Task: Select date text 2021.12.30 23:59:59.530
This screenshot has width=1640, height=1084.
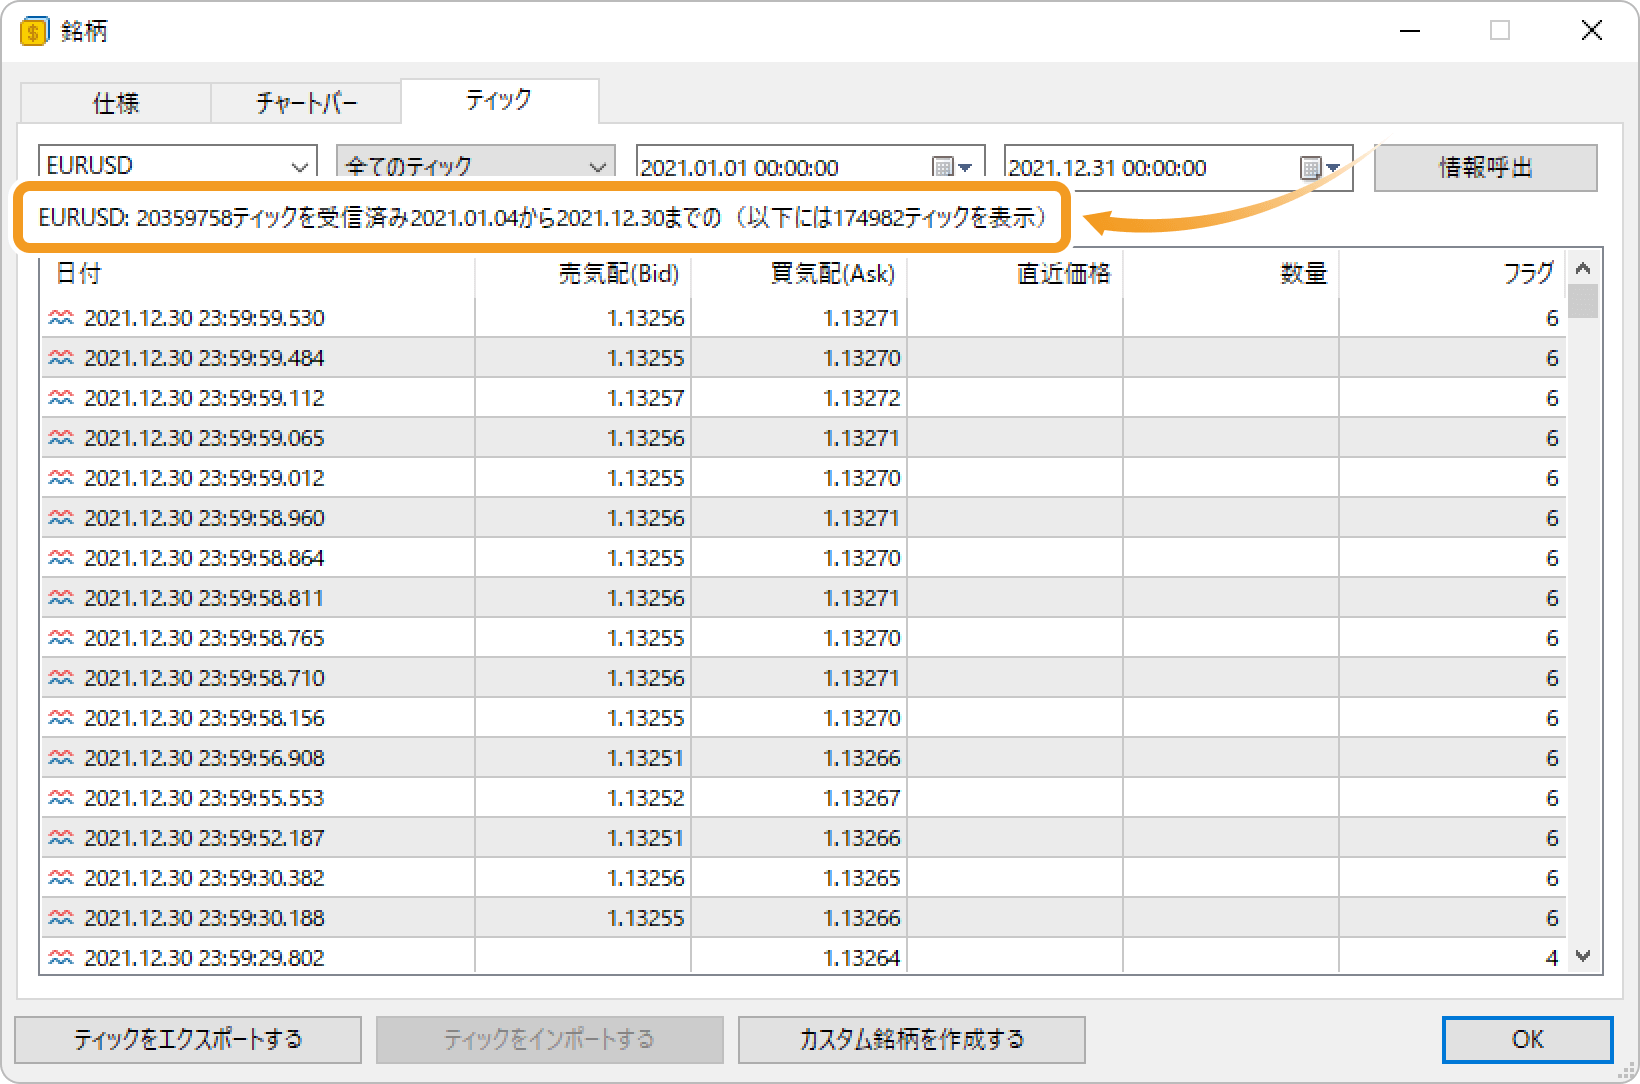Action: pos(204,318)
